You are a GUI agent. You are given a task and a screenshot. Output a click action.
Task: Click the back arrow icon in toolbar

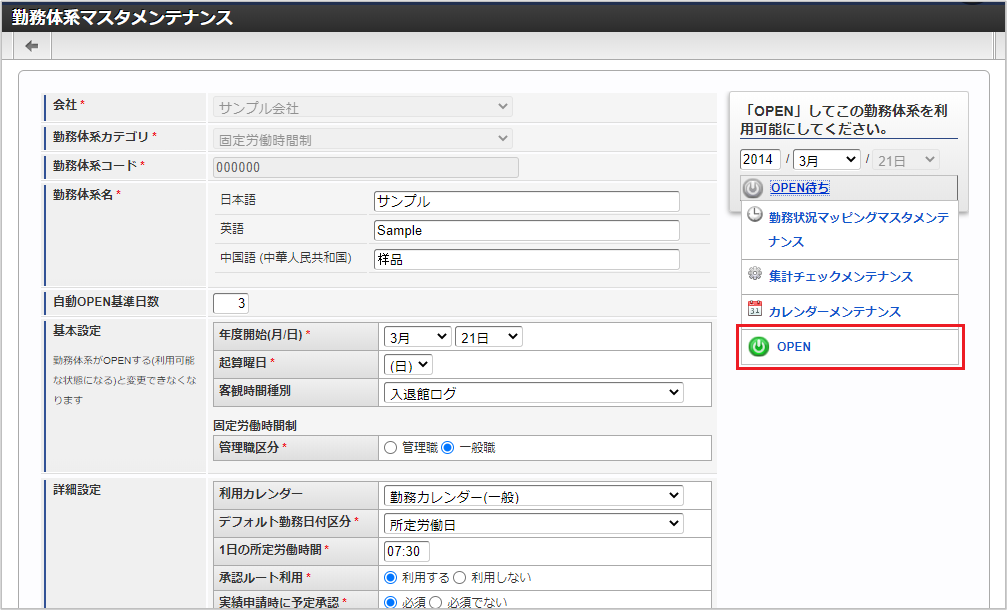tap(31, 46)
